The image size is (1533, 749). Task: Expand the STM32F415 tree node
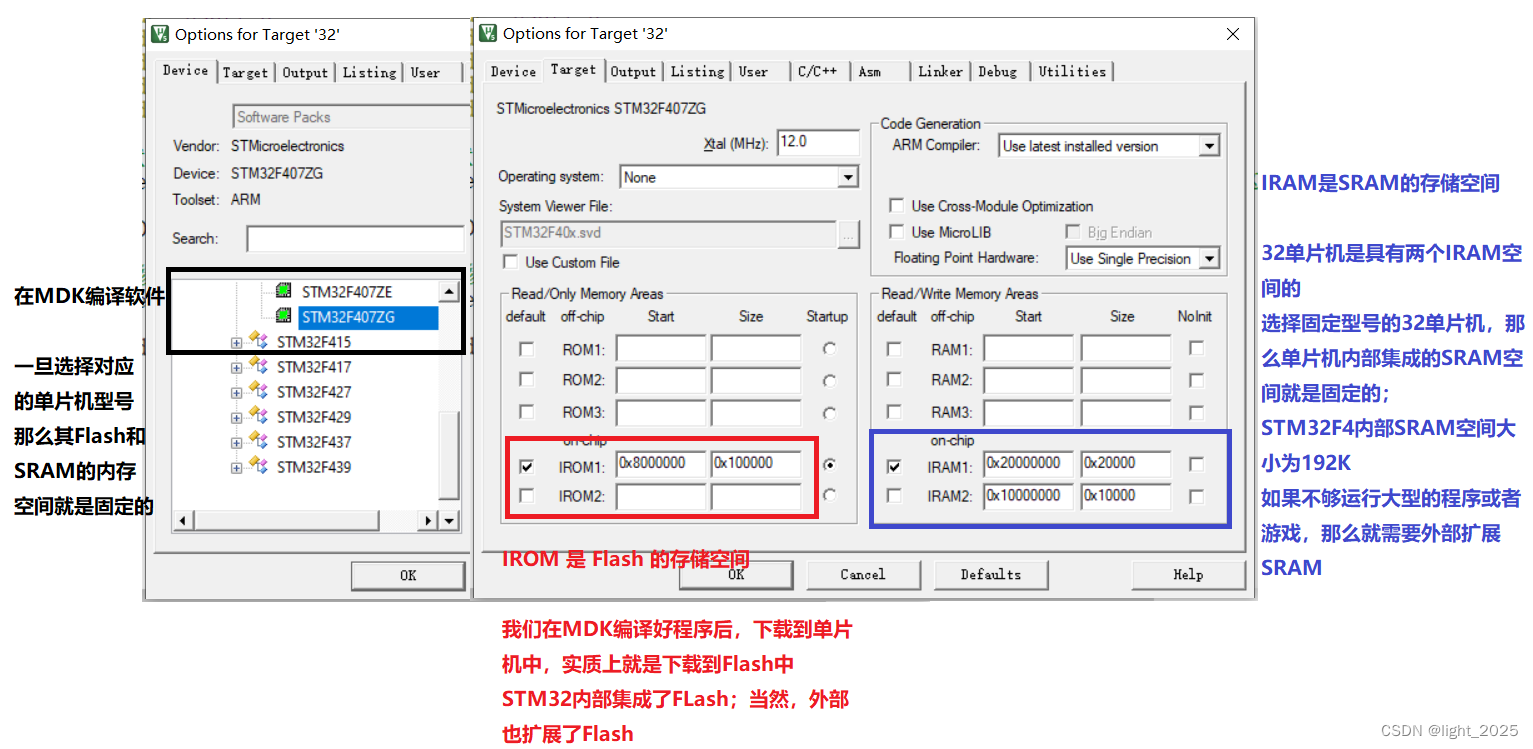pyautogui.click(x=236, y=342)
